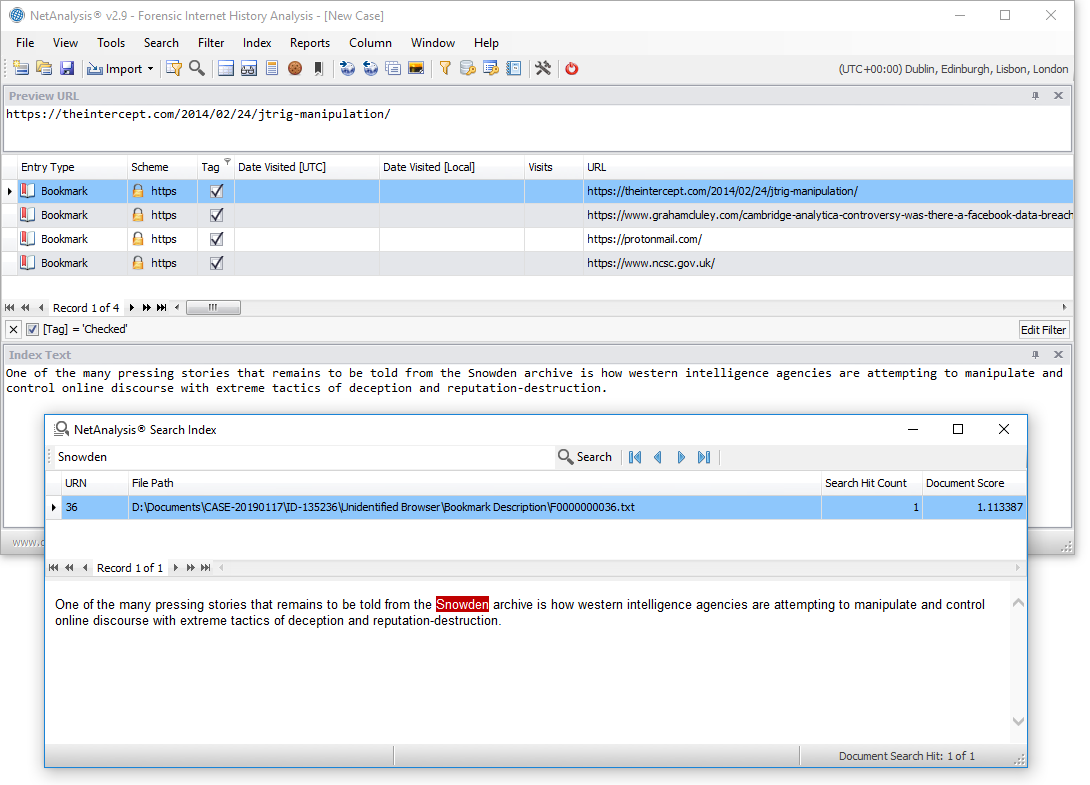Click the blue notebook toolbar icon
This screenshot has width=1090, height=785.
coord(514,68)
